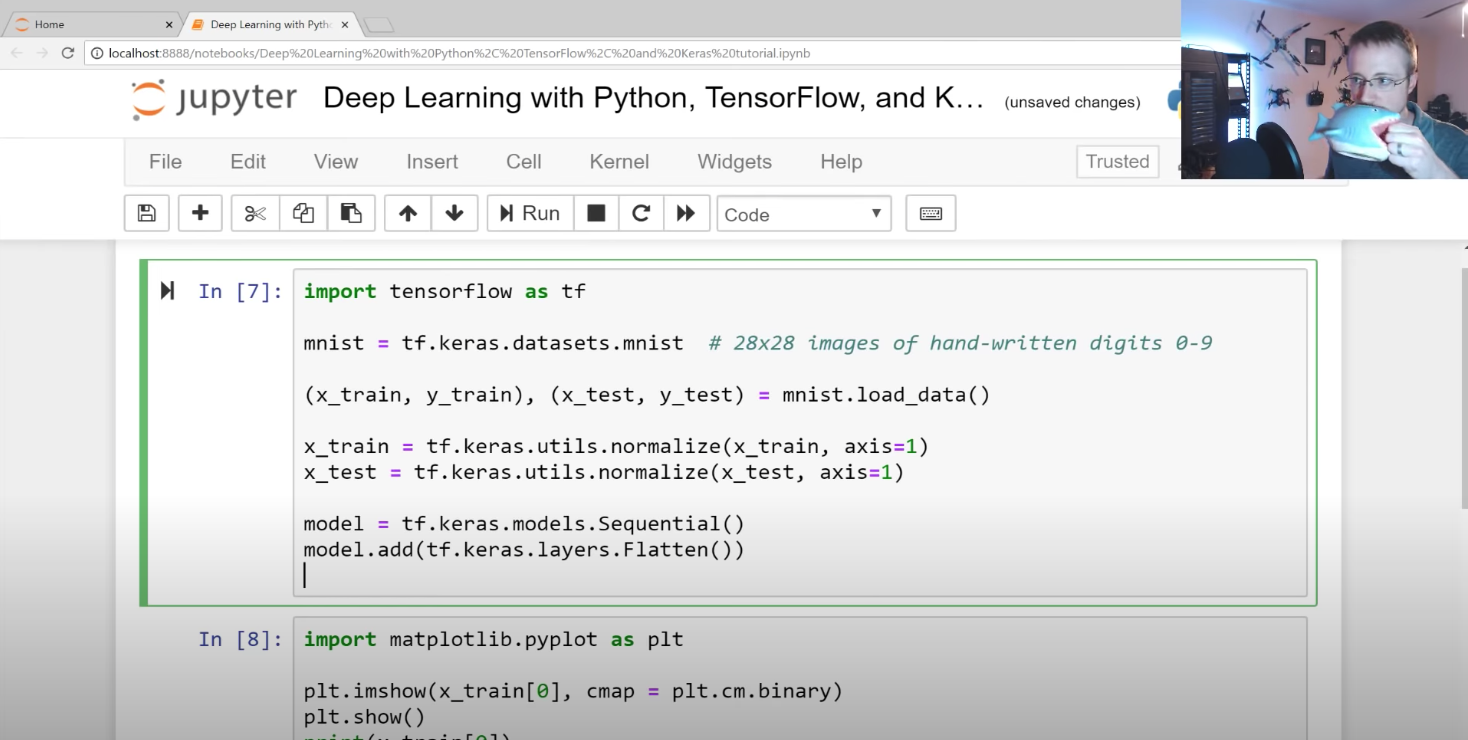Open the Kernel menu
The height and width of the screenshot is (740, 1468).
(x=619, y=162)
